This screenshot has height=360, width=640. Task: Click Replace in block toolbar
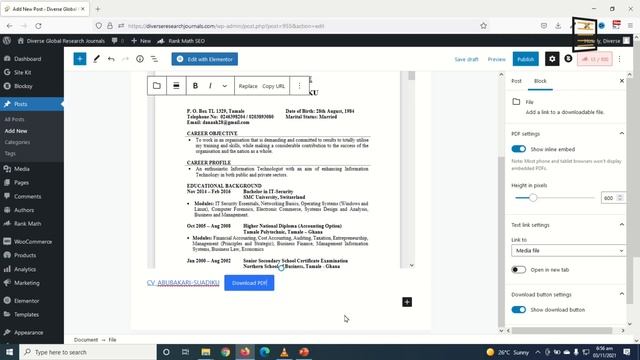point(248,86)
